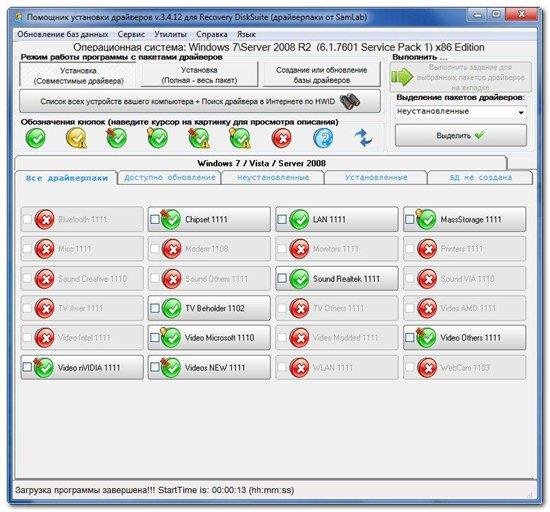Switch to the БД не создана tab

click(480, 177)
